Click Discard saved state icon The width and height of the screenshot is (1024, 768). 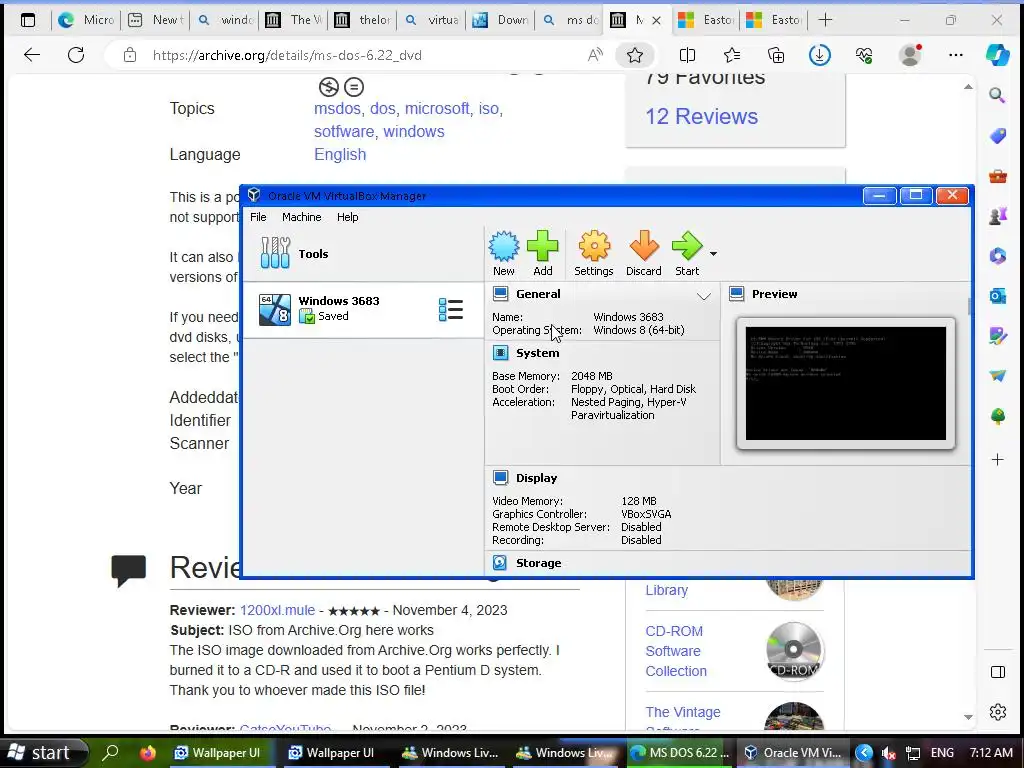(644, 253)
